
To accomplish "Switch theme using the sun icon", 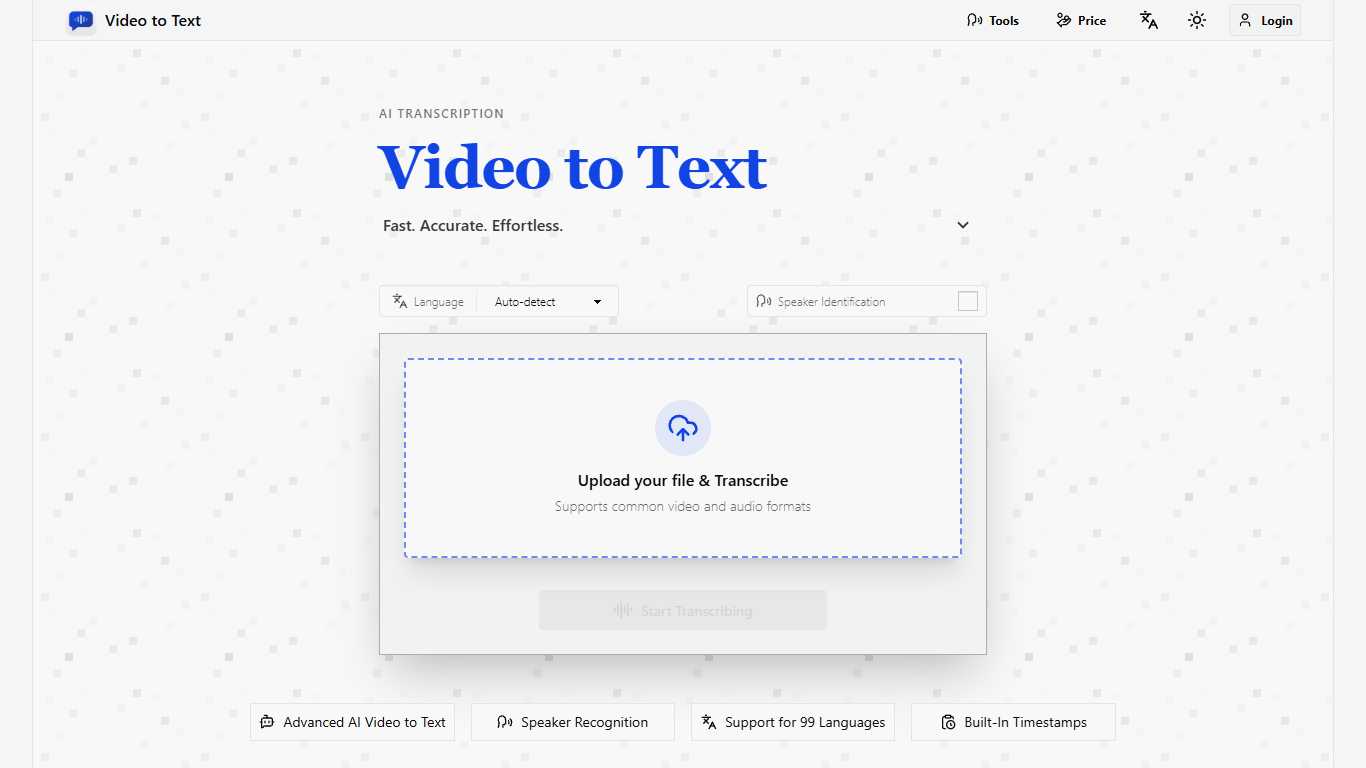I will tap(1196, 19).
